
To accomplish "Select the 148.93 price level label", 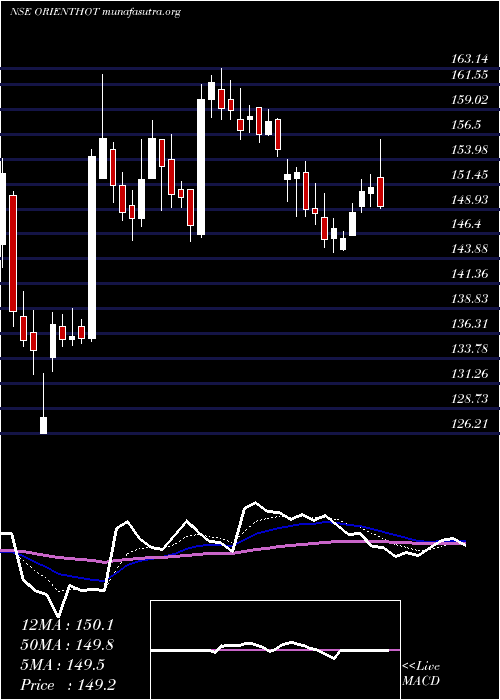I will pos(469,200).
